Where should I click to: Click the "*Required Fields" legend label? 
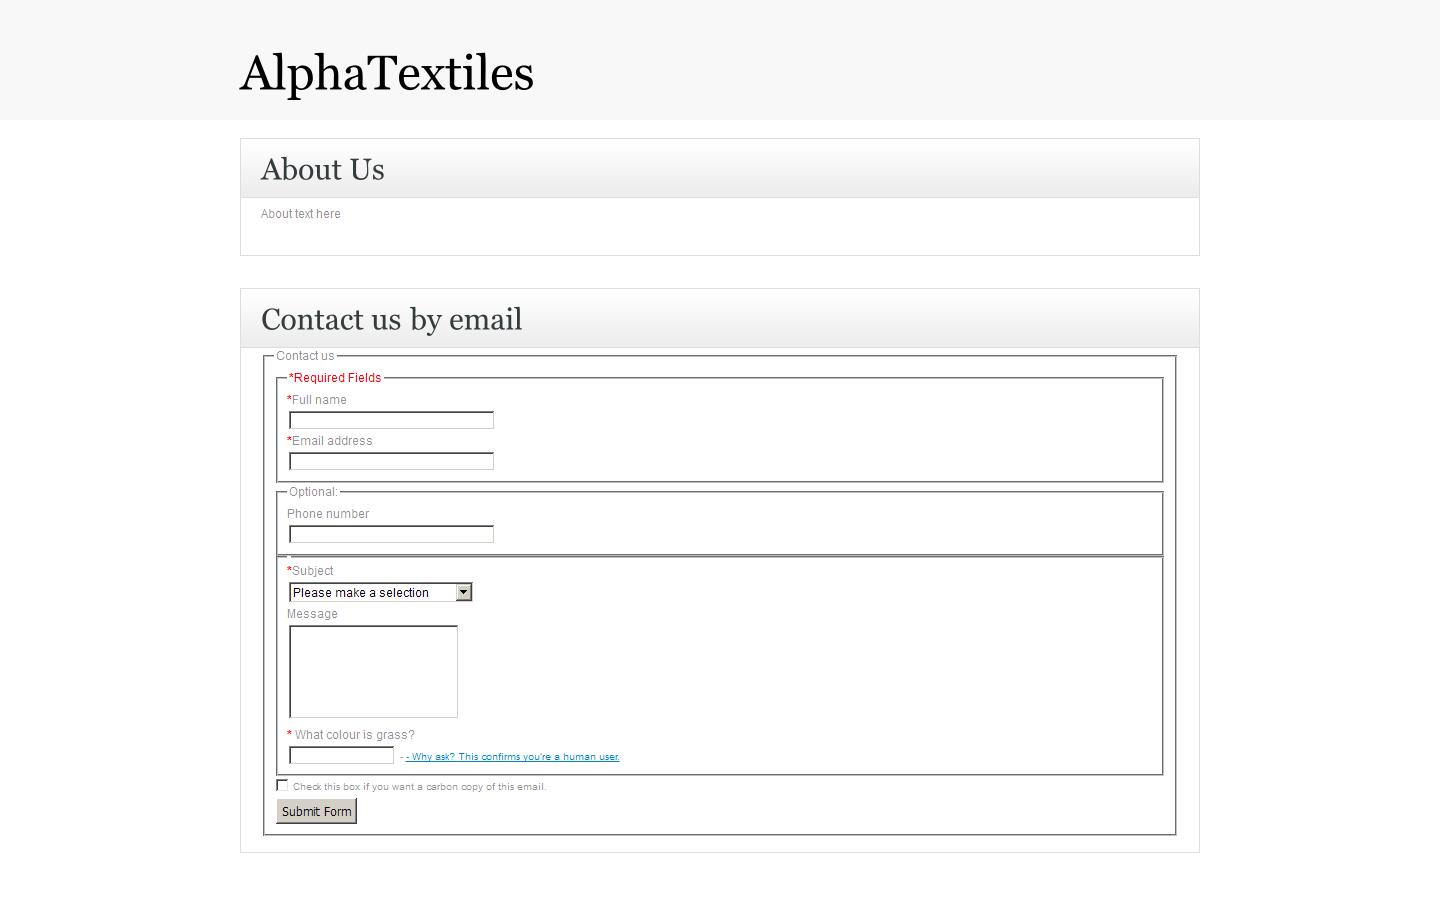(334, 377)
